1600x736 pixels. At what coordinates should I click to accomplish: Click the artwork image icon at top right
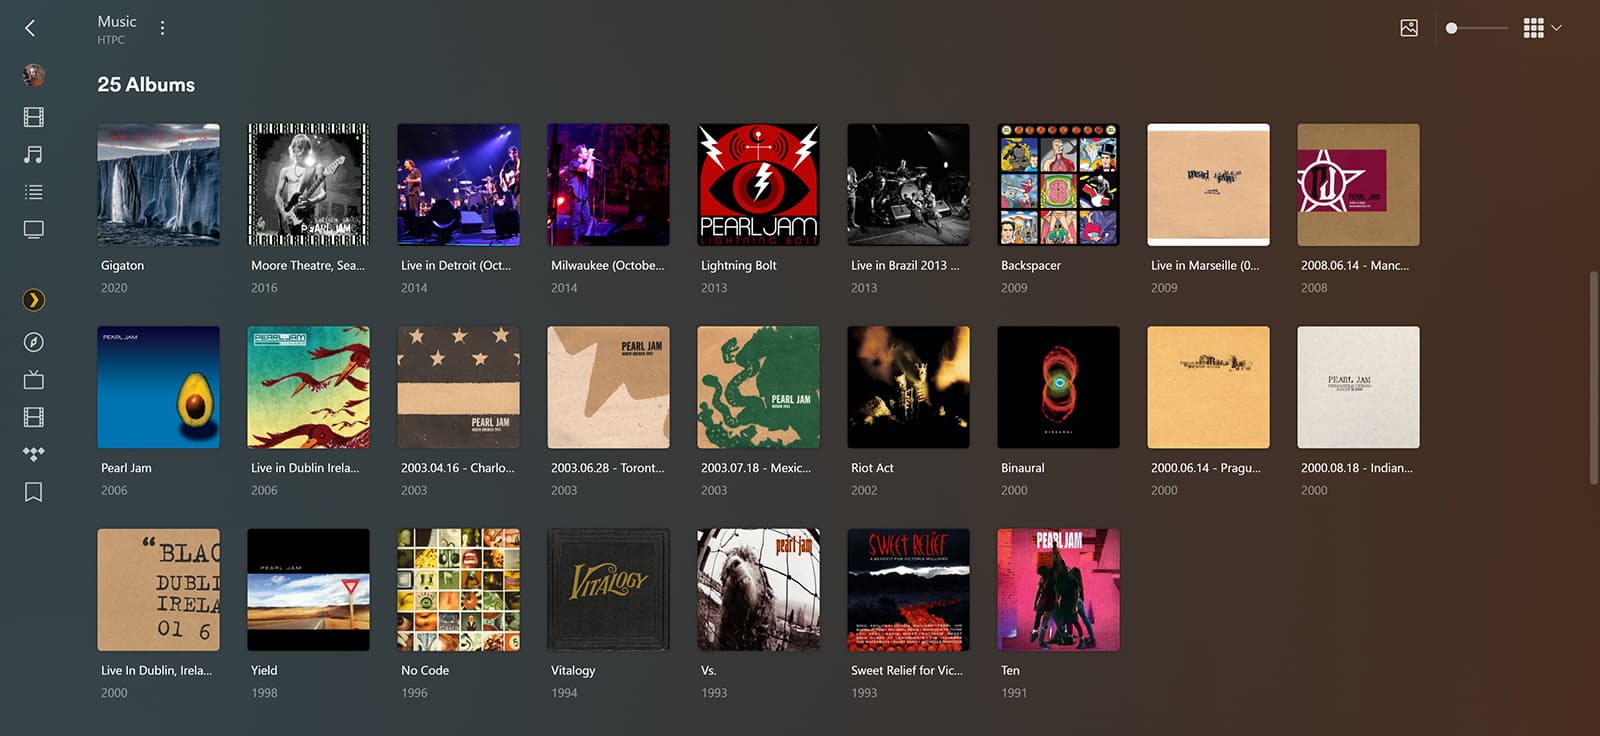click(1409, 28)
